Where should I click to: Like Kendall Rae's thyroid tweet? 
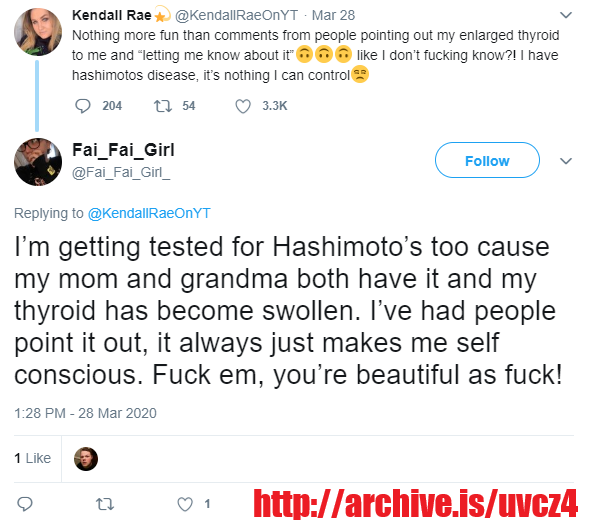tap(243, 106)
